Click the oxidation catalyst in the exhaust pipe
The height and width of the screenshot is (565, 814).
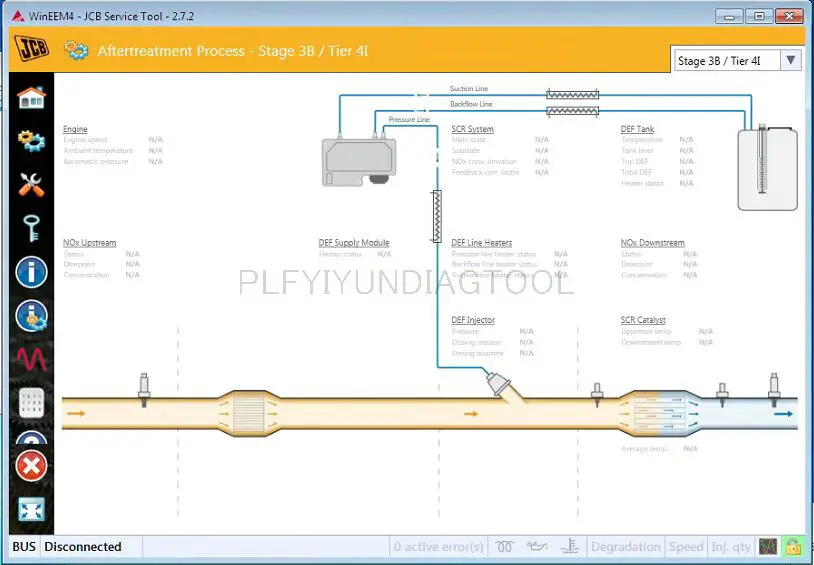pos(249,413)
